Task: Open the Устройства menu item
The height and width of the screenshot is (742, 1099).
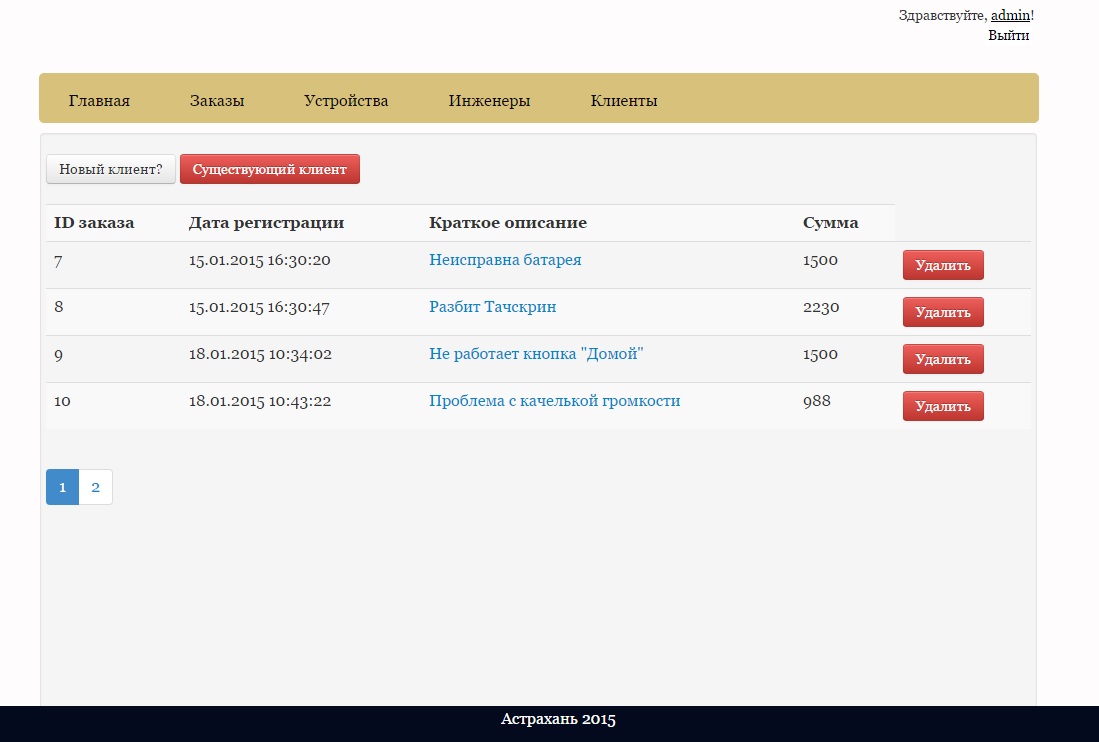Action: point(346,100)
